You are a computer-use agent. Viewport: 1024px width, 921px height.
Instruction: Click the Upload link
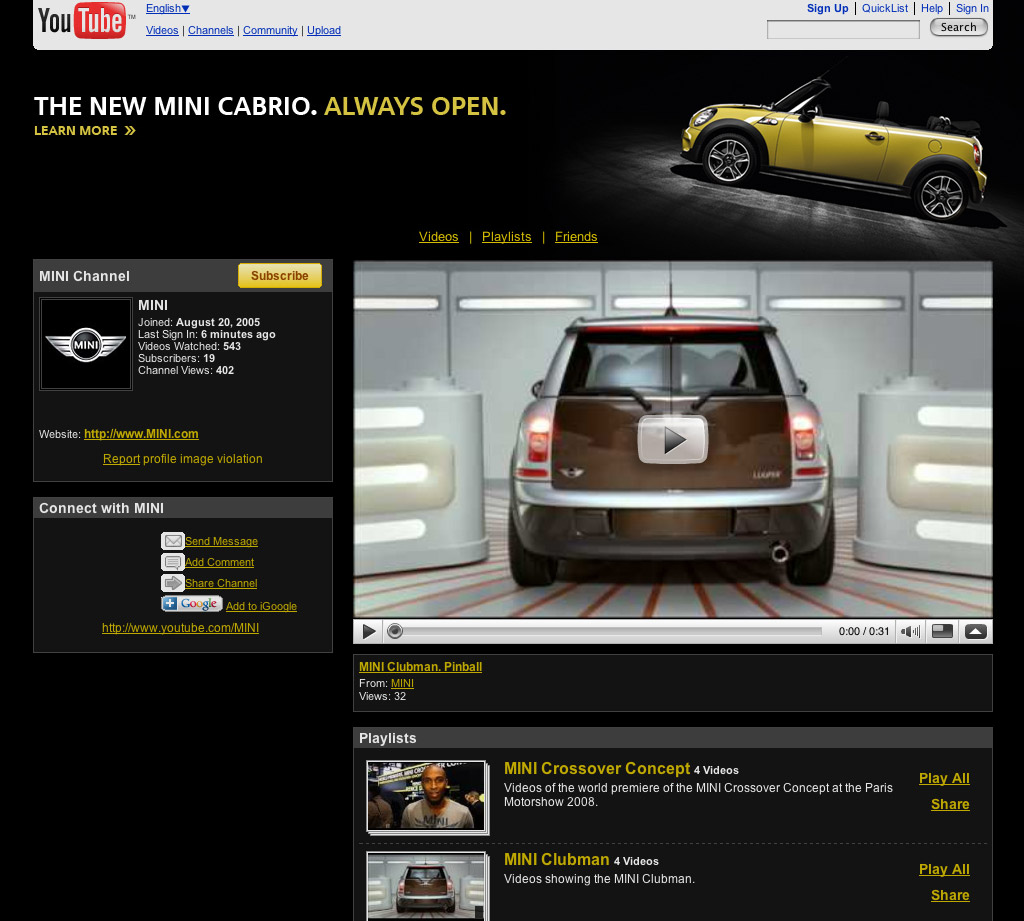[x=324, y=30]
